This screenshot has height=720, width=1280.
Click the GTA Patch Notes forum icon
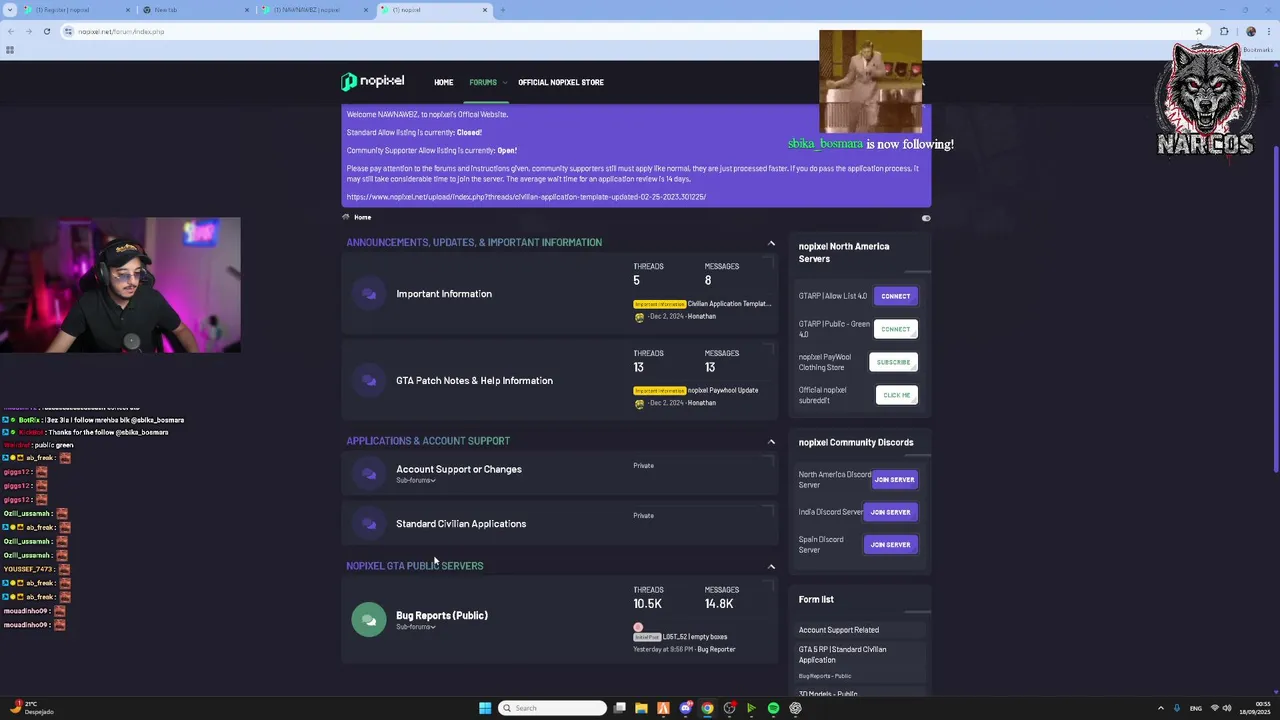coord(369,380)
